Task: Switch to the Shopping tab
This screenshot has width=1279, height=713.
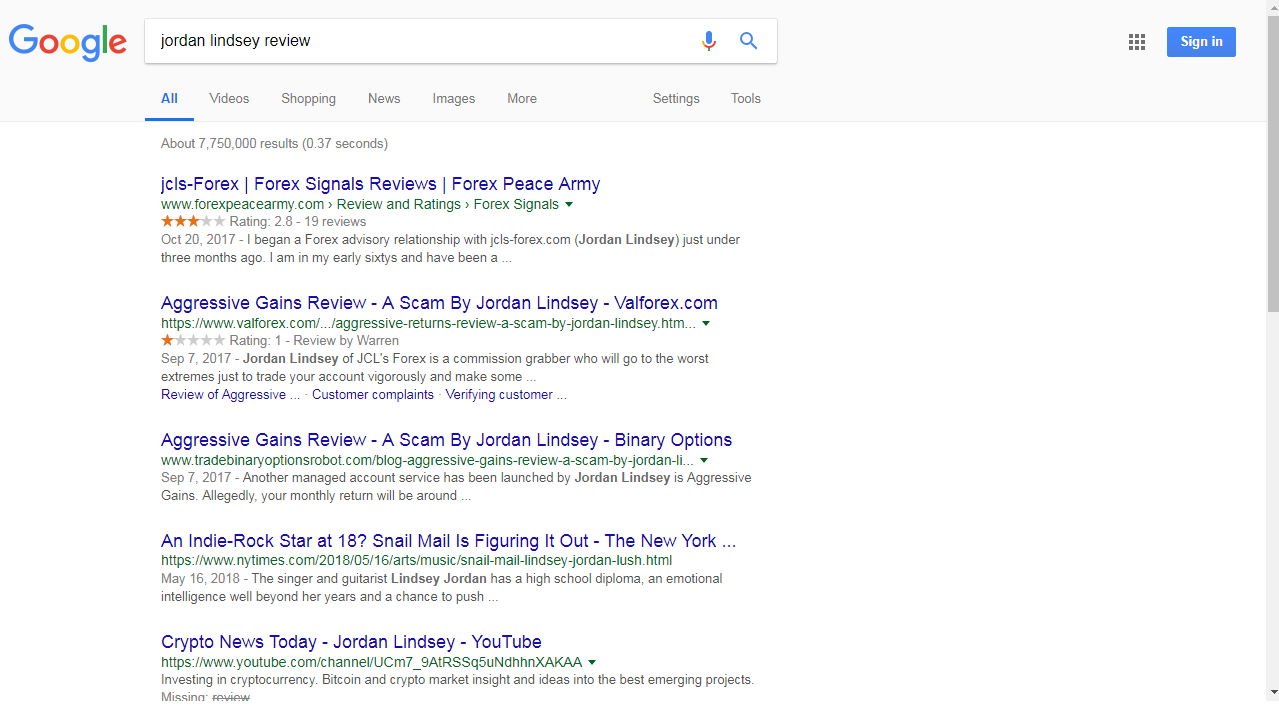Action: (x=308, y=99)
